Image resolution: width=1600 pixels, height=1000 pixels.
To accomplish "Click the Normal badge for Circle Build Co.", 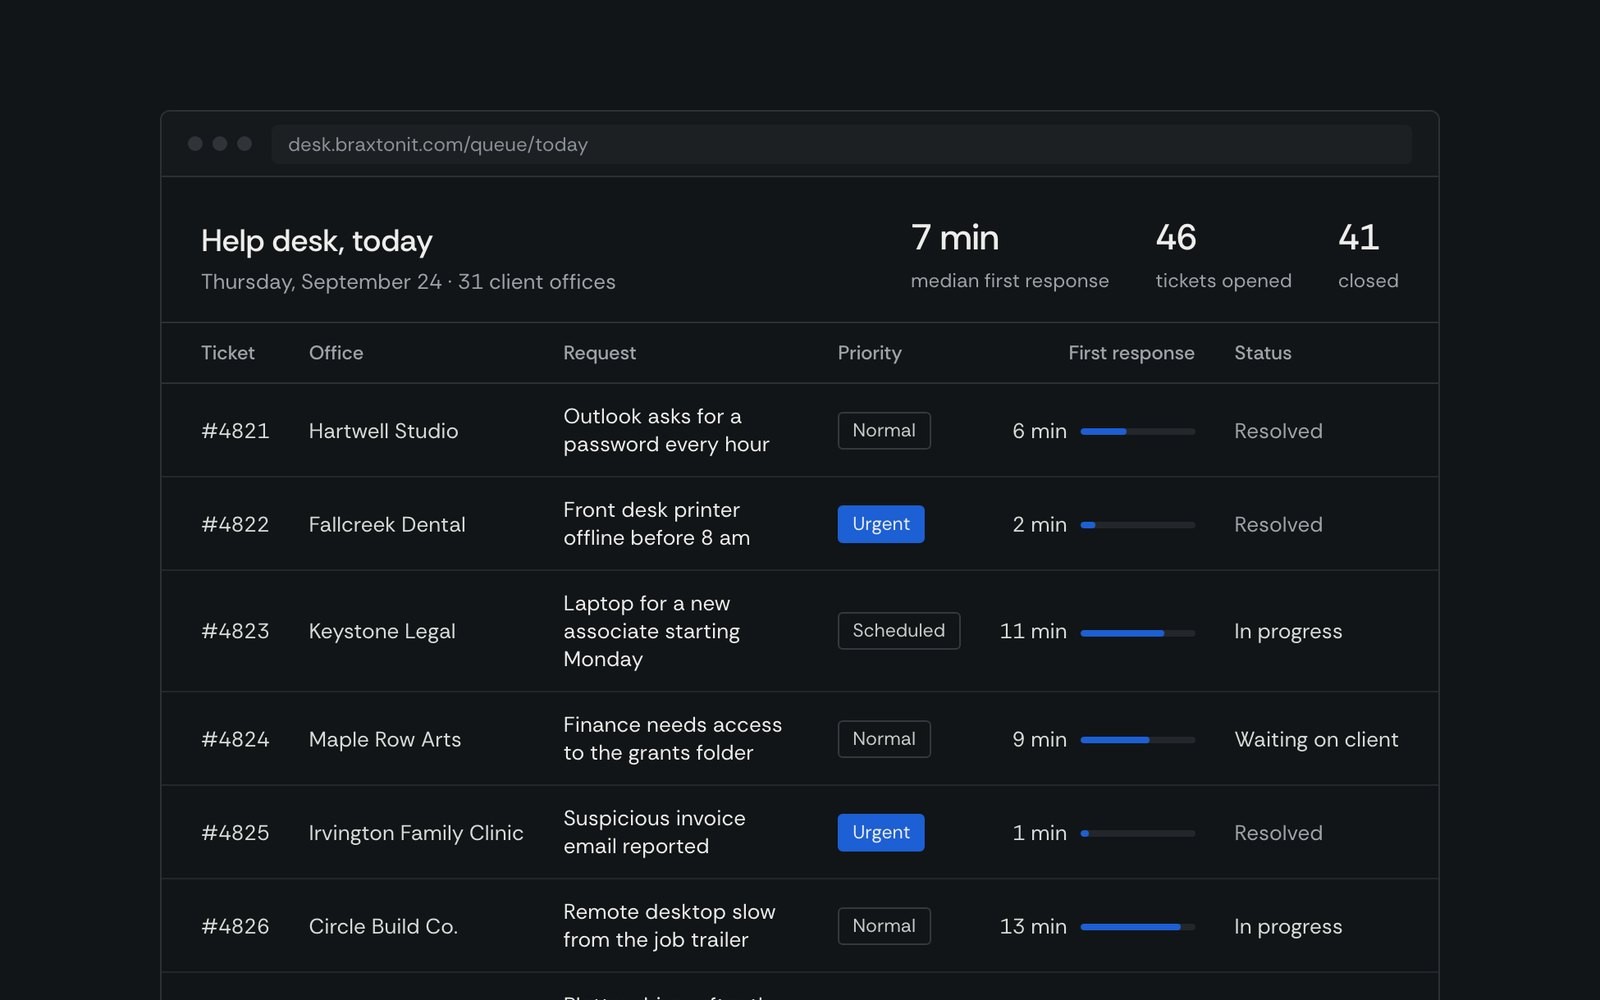I will pos(884,926).
